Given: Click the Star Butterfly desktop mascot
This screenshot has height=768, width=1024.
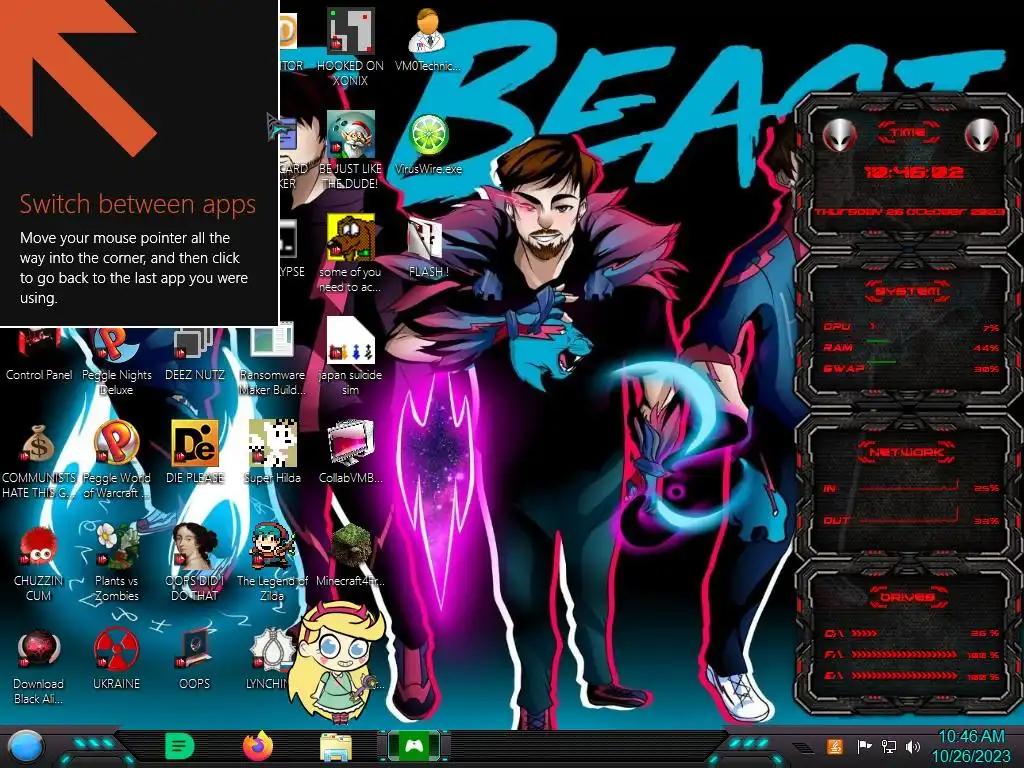Looking at the screenshot, I should 336,661.
